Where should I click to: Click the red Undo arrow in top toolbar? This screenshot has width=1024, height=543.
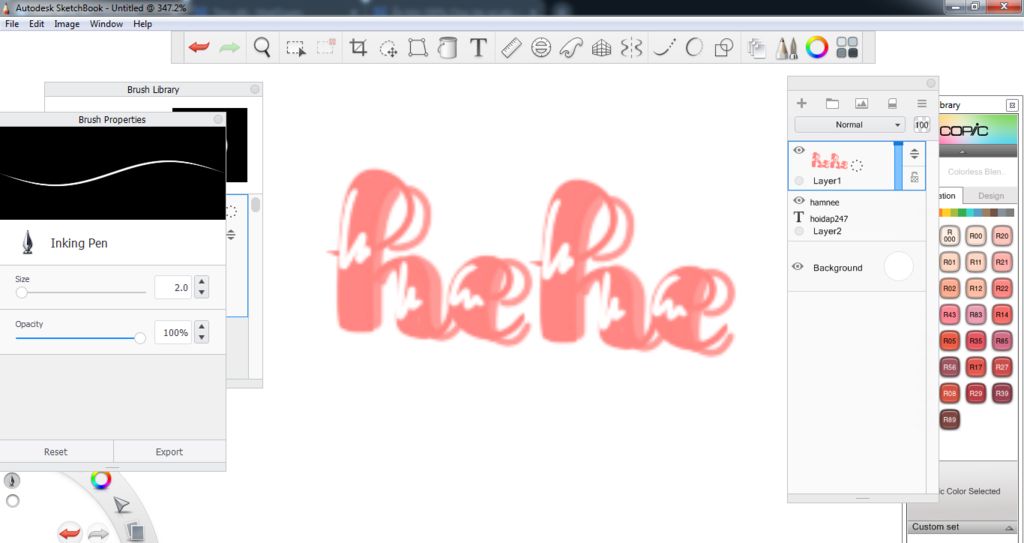[199, 48]
